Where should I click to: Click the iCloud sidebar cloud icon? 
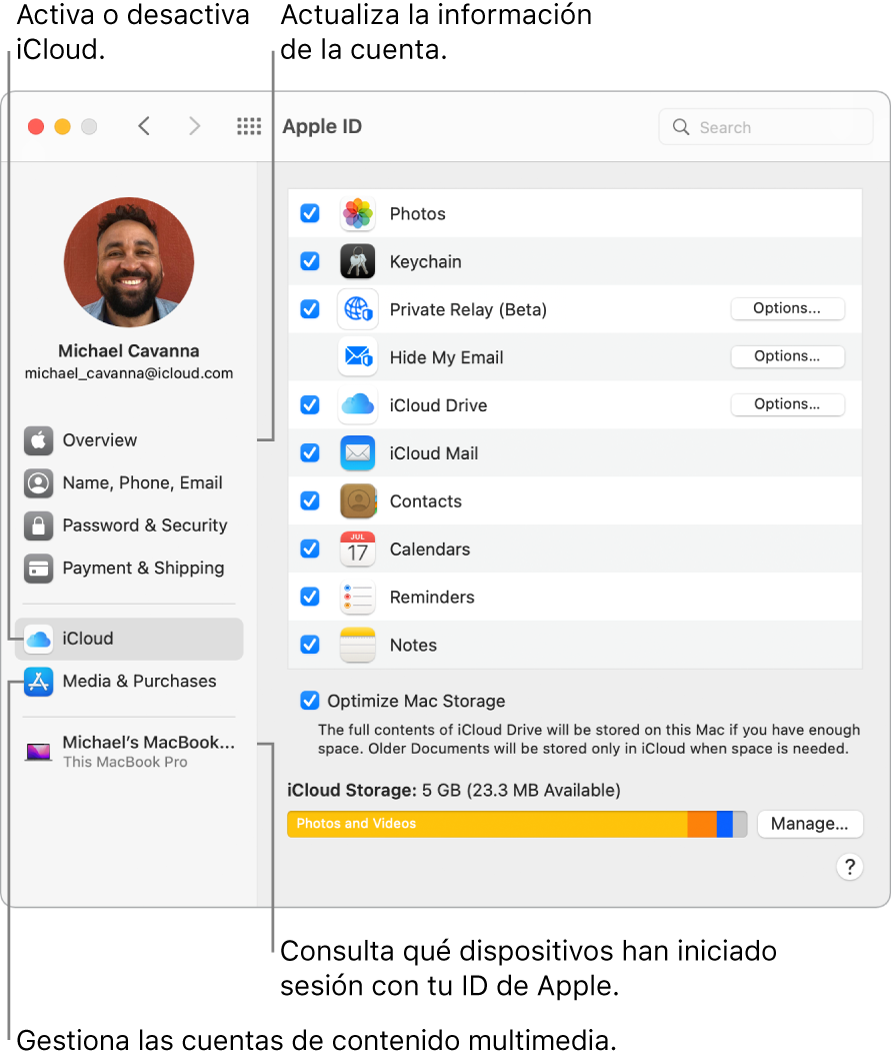[x=38, y=638]
